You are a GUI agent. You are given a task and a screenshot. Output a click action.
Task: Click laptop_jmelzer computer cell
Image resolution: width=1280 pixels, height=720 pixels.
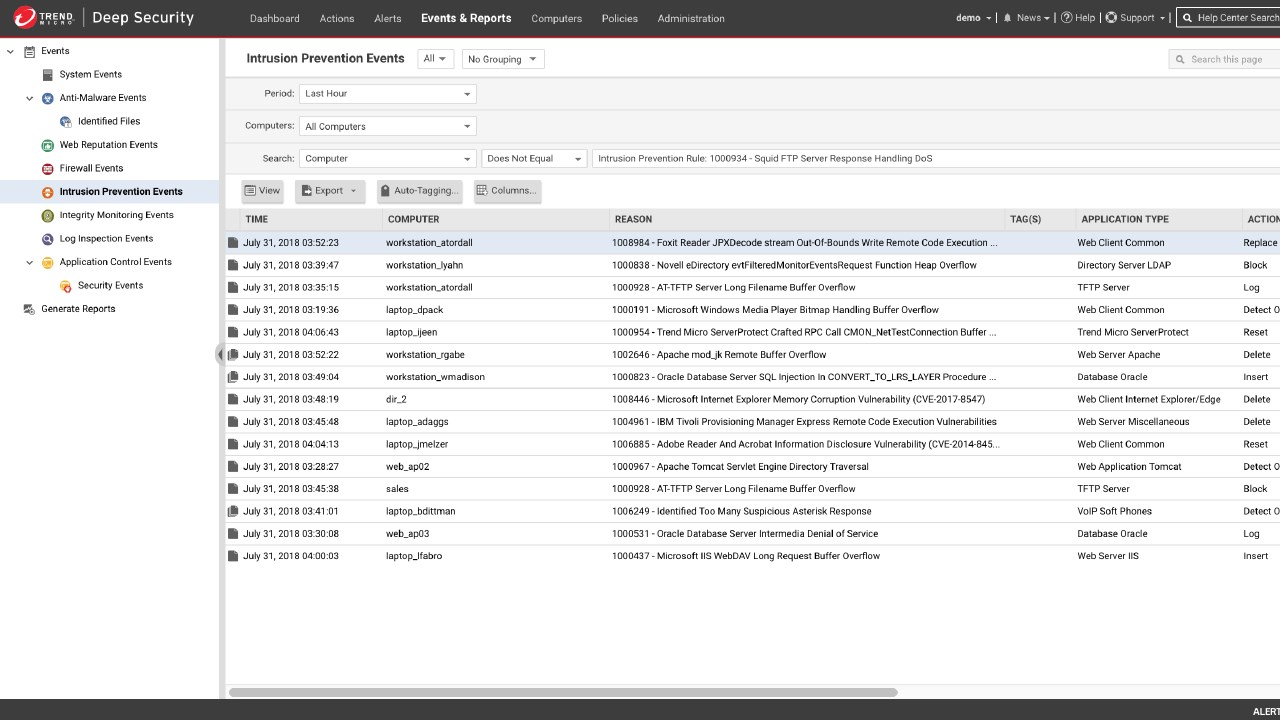tap(418, 444)
